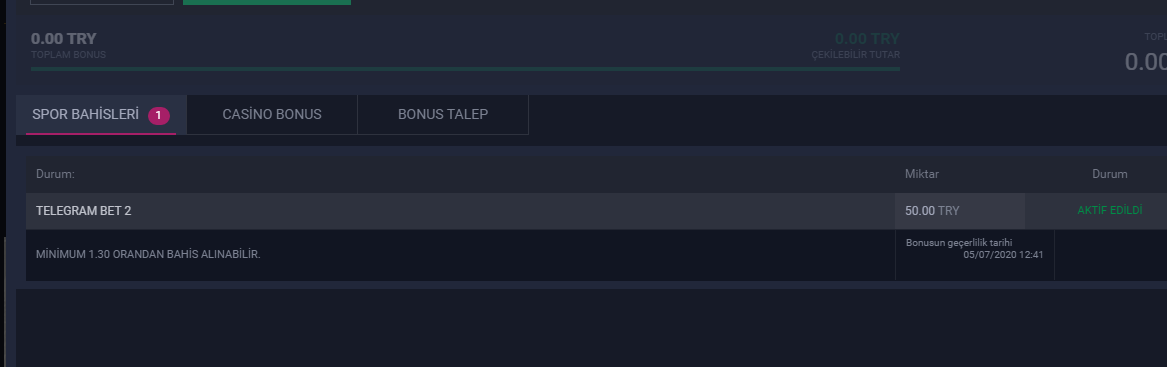Click the Miktar column header
The height and width of the screenshot is (367, 1167).
coord(921,174)
